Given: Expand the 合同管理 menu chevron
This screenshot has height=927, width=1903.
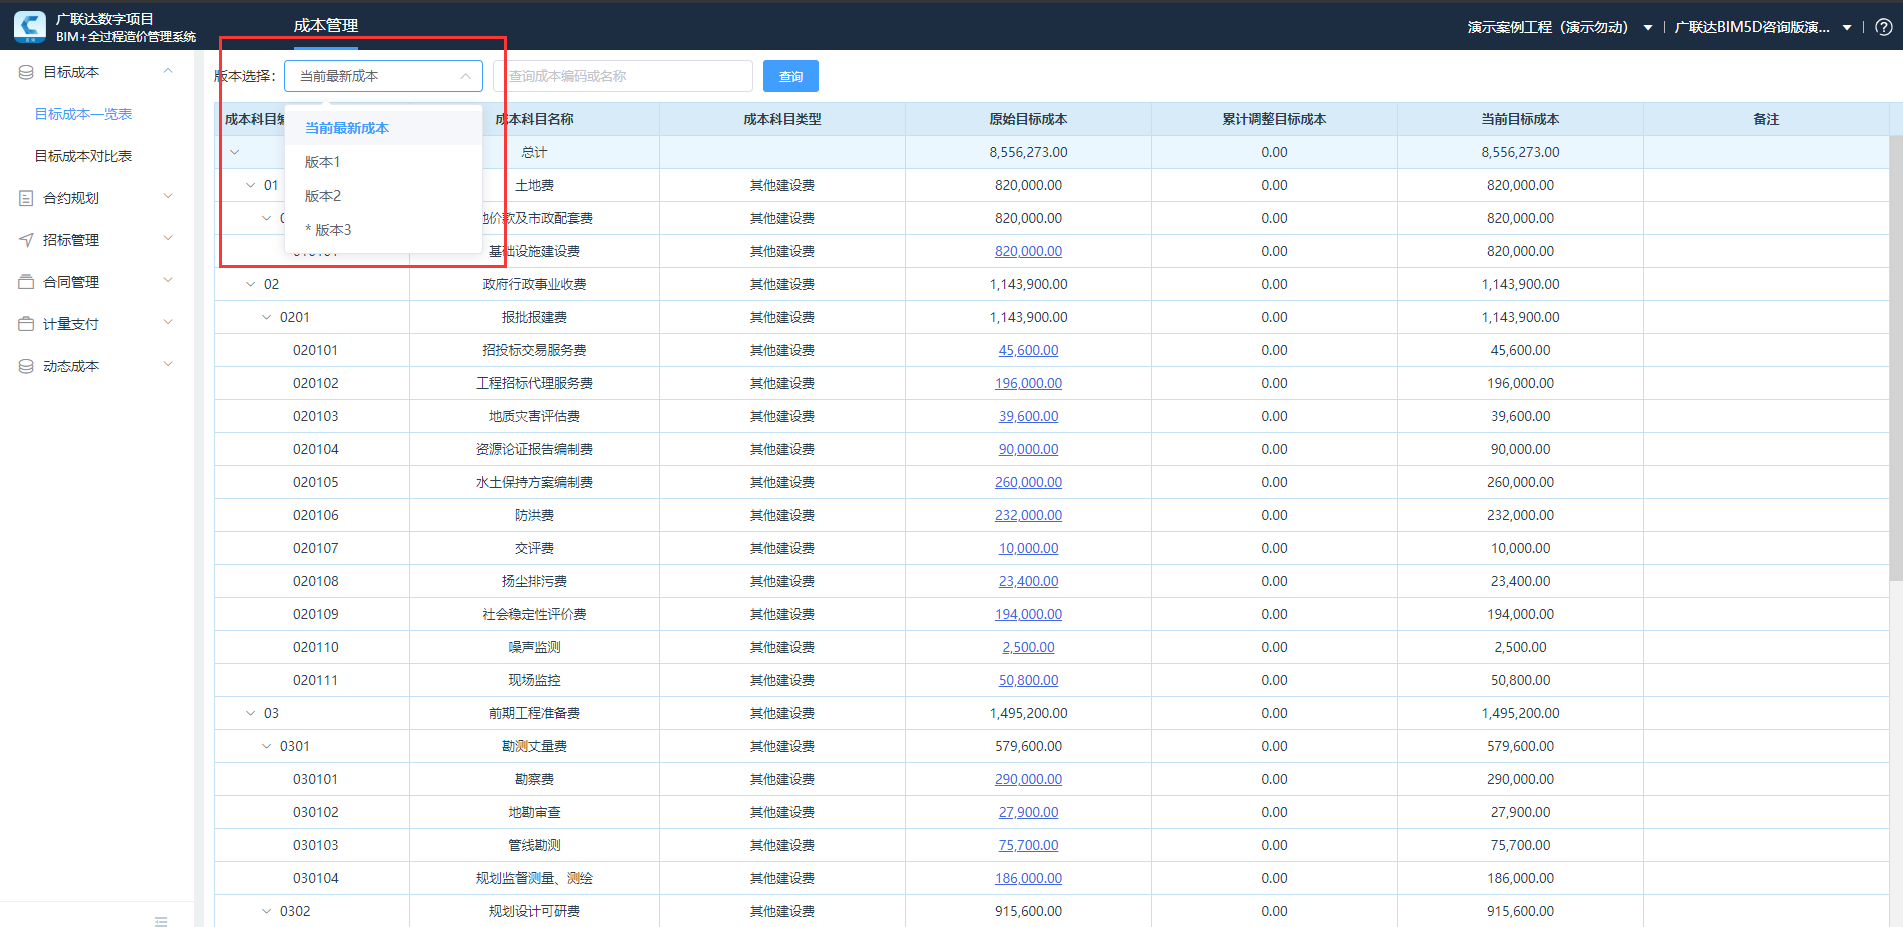Looking at the screenshot, I should click(x=168, y=281).
